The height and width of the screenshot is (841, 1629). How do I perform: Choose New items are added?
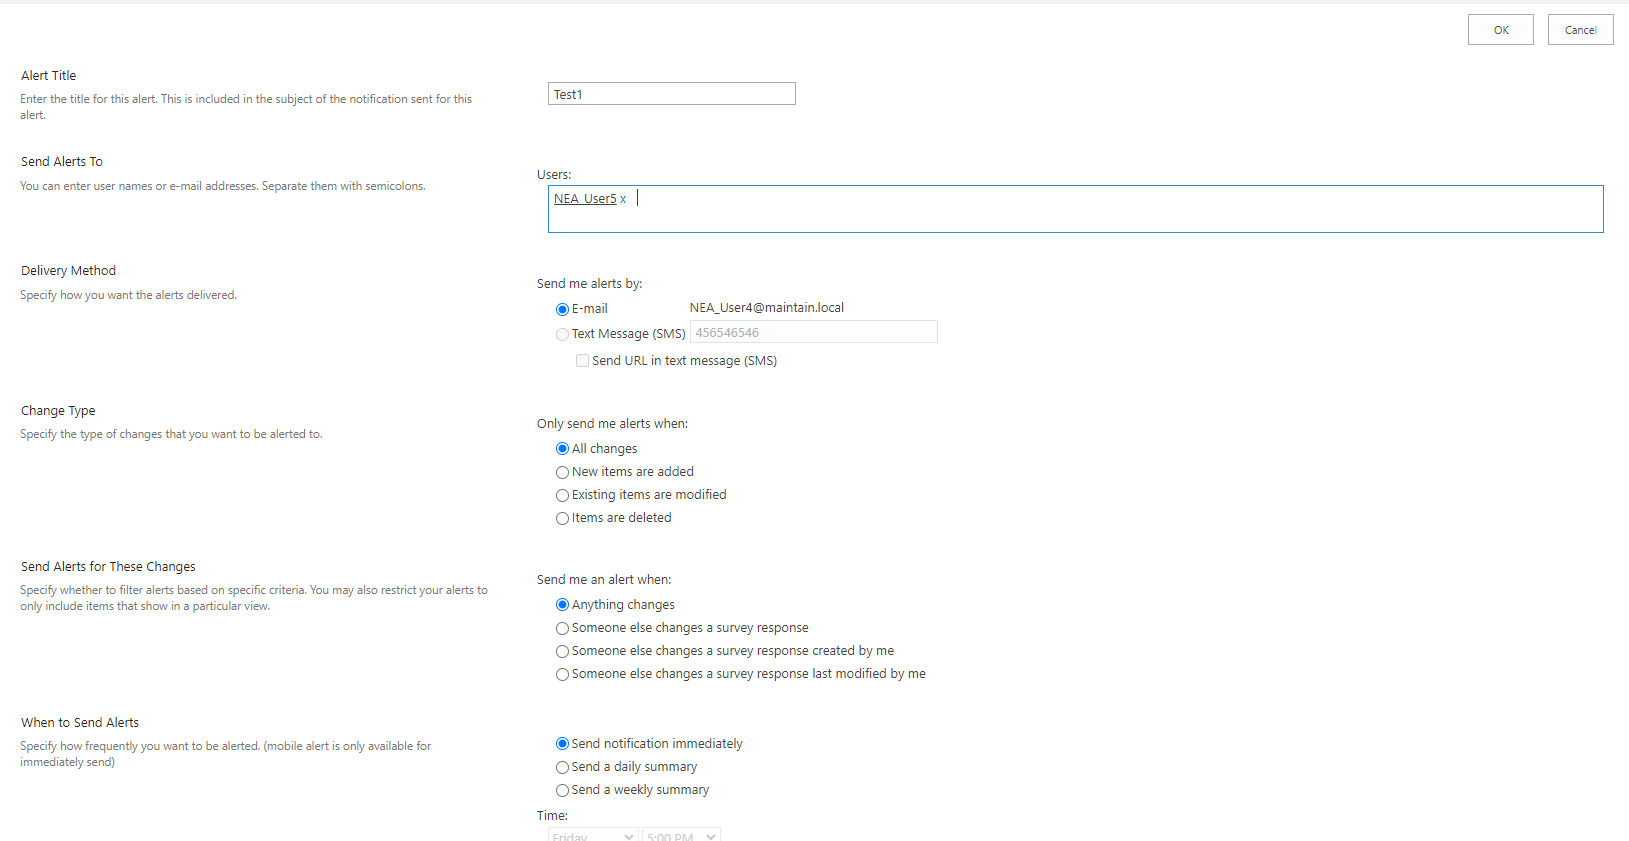coord(562,472)
